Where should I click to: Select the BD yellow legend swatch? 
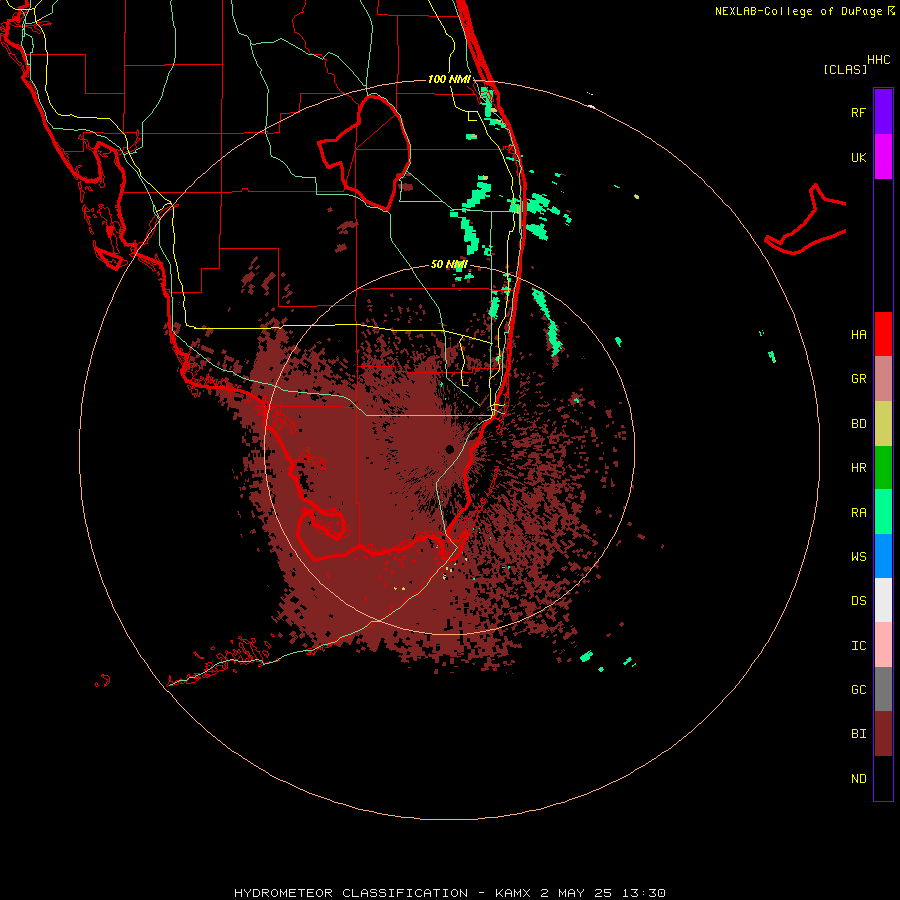[x=883, y=423]
